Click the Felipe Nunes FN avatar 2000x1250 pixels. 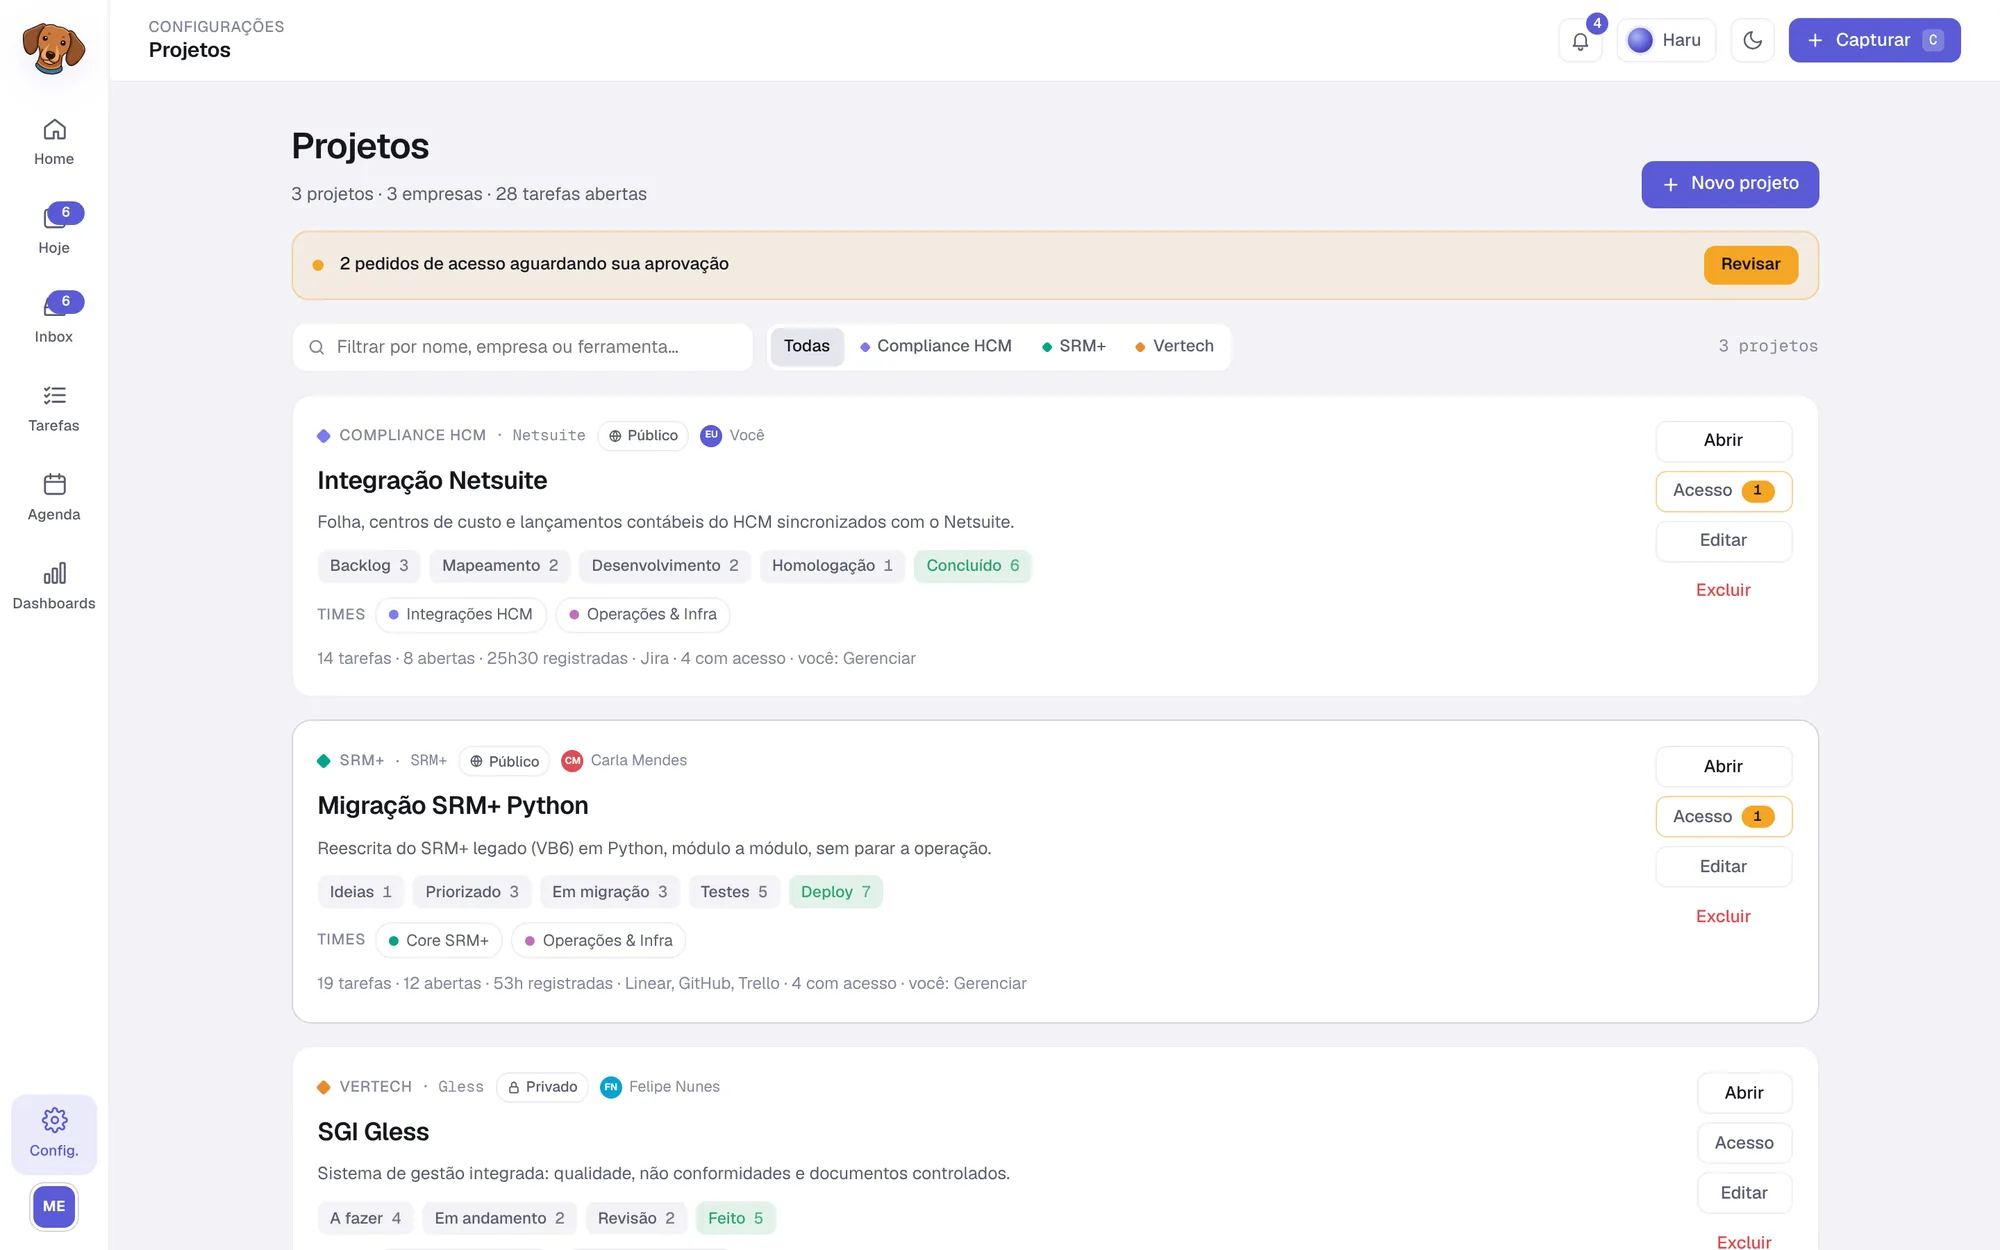(611, 1087)
